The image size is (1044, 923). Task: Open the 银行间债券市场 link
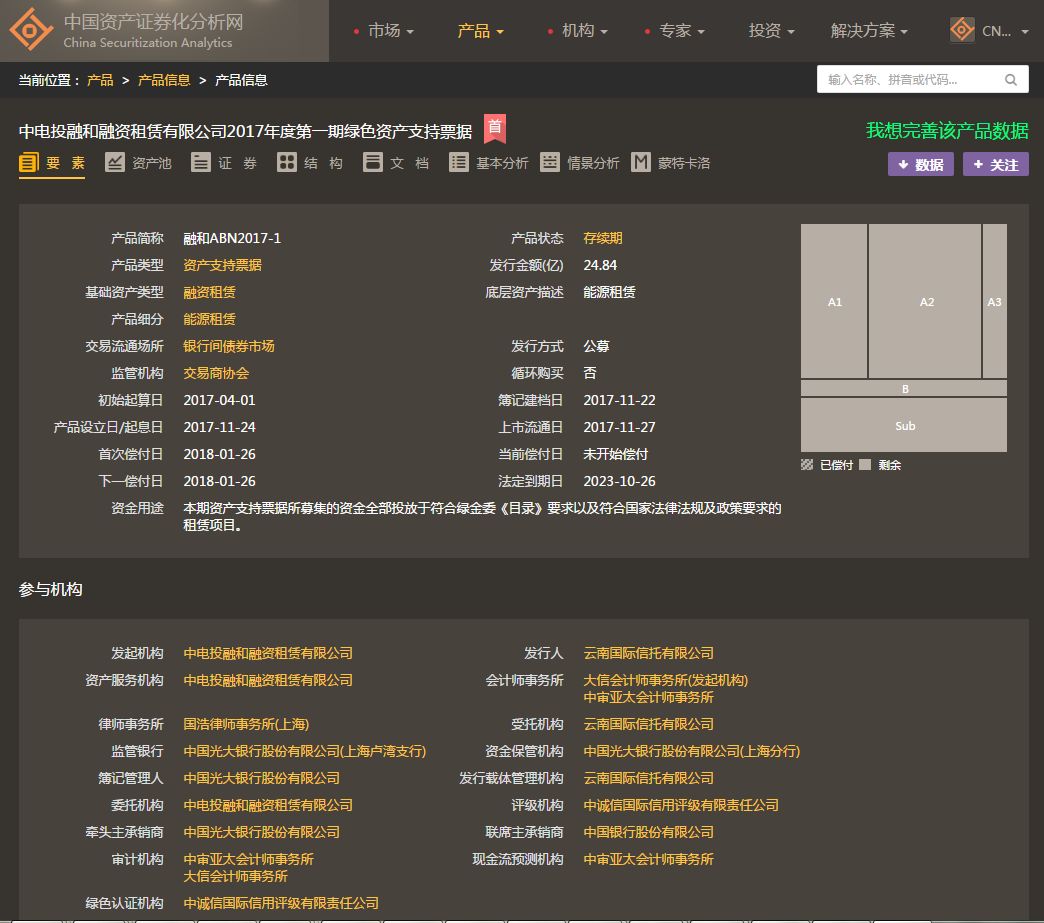[x=229, y=346]
